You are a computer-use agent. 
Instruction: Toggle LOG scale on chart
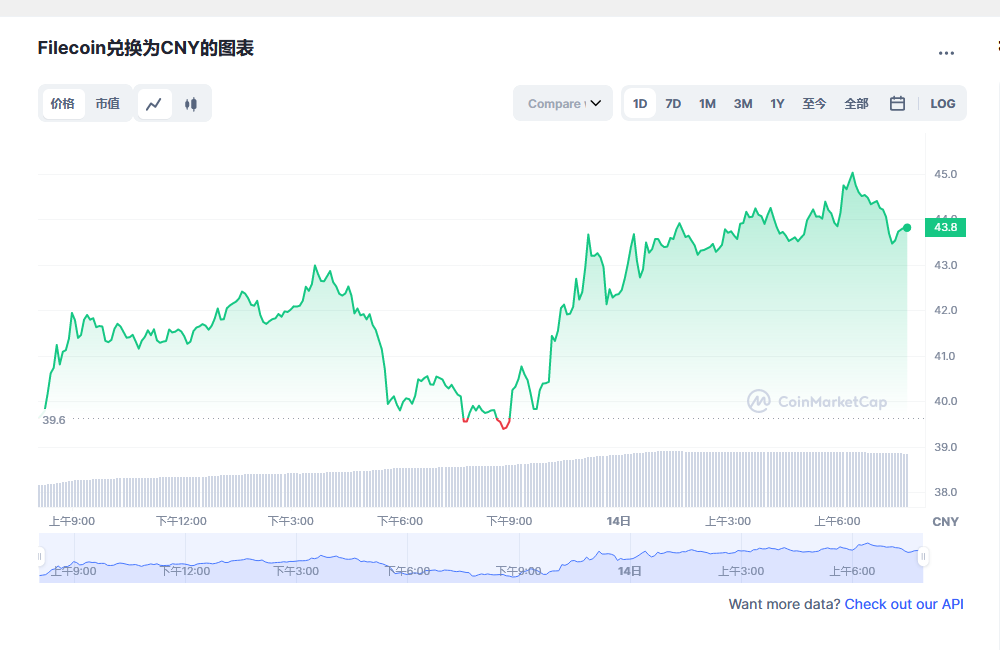942,103
